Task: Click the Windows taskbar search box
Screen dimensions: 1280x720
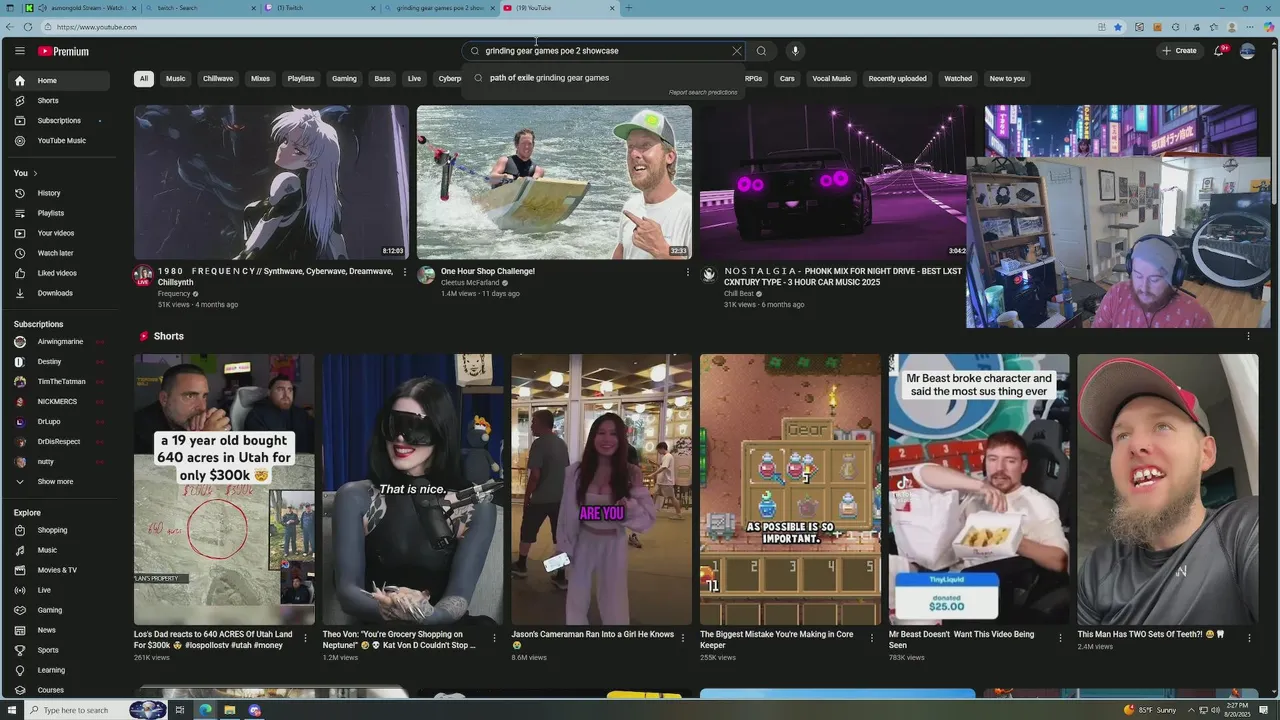Action: click(x=75, y=710)
